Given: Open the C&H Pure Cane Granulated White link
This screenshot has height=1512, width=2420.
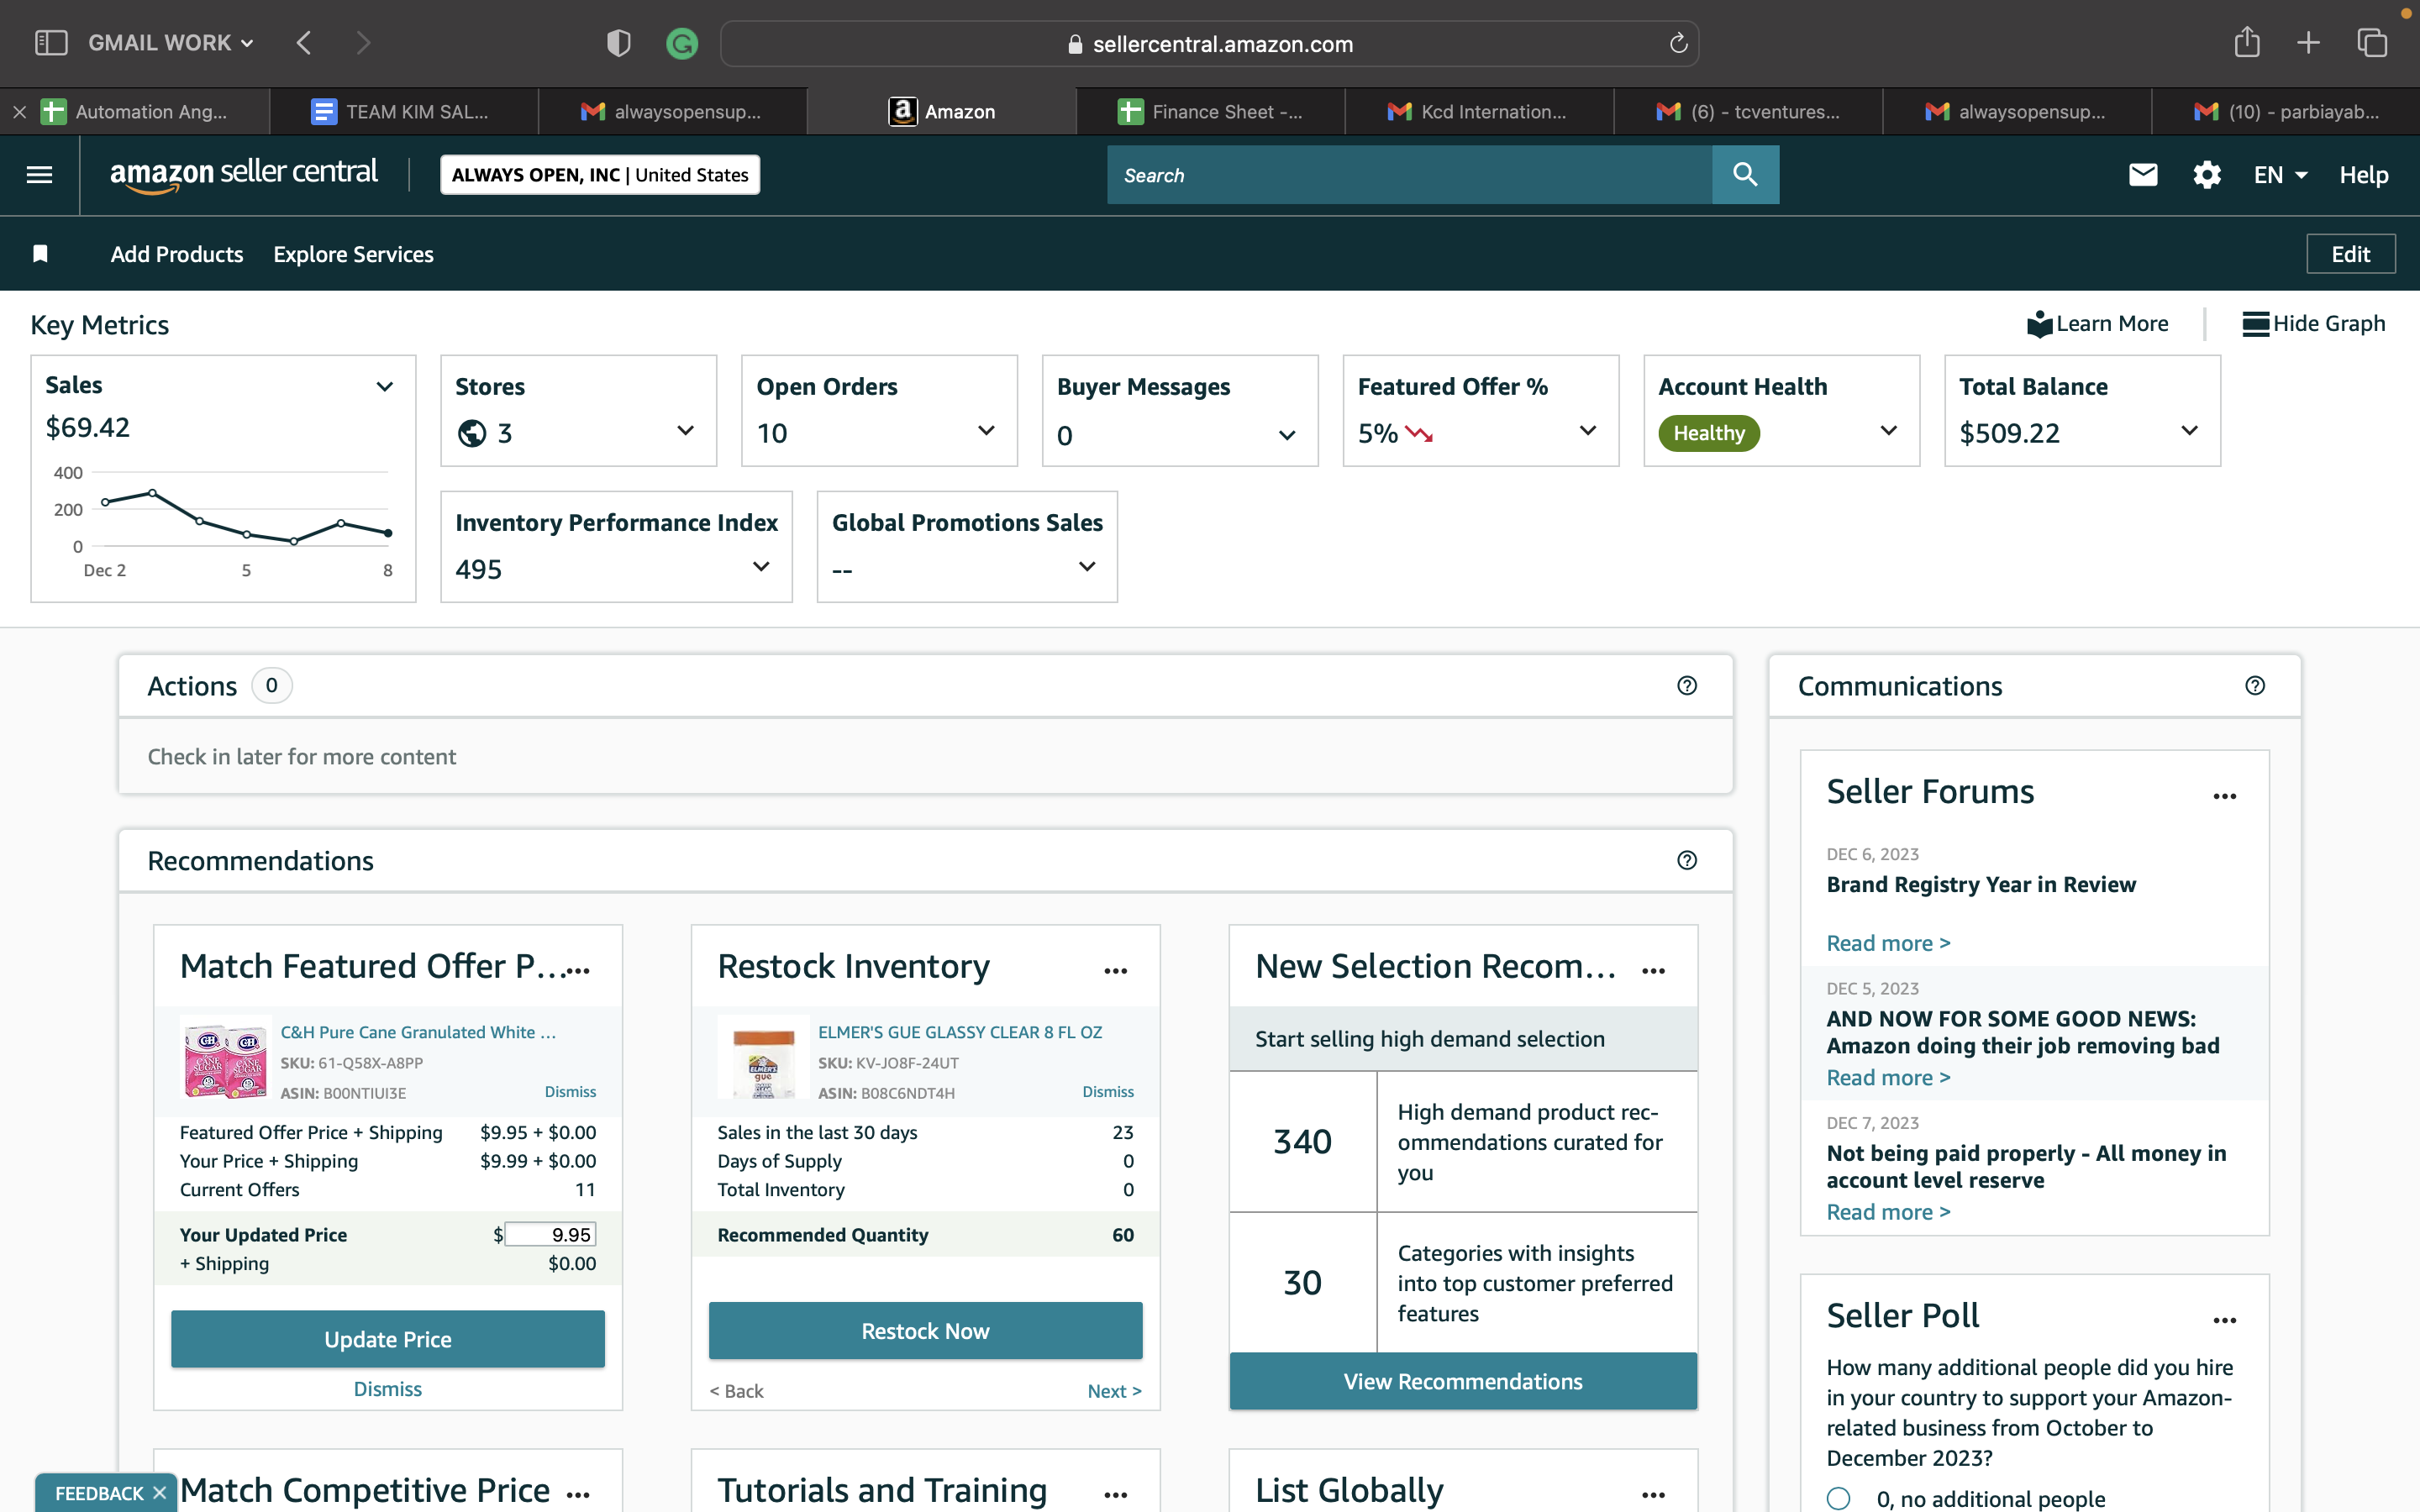Looking at the screenshot, I should (x=418, y=1032).
